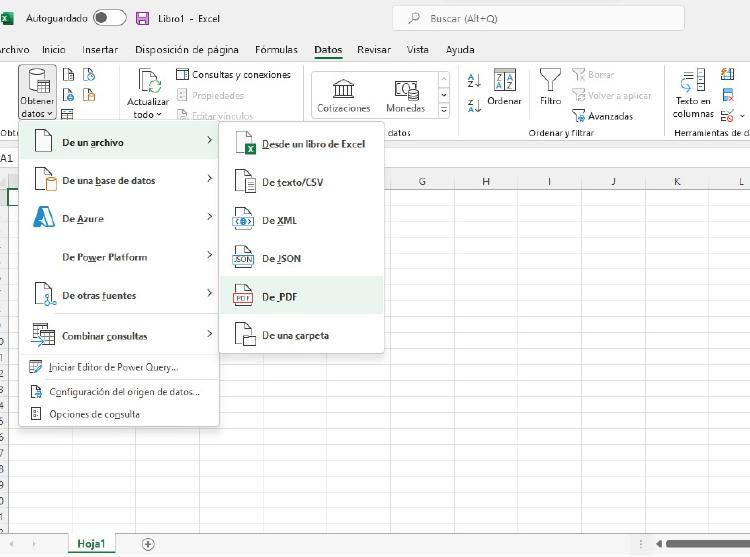
Task: Toggle the Filtro funnel button
Action: click(550, 87)
